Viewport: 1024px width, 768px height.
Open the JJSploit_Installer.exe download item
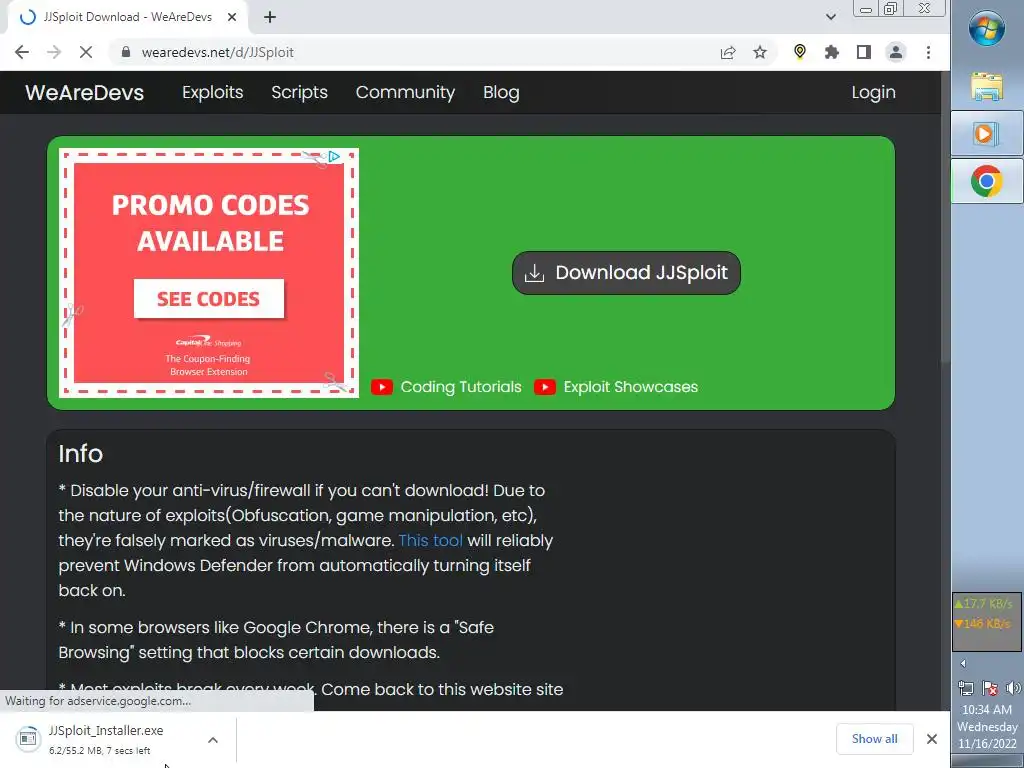(104, 739)
